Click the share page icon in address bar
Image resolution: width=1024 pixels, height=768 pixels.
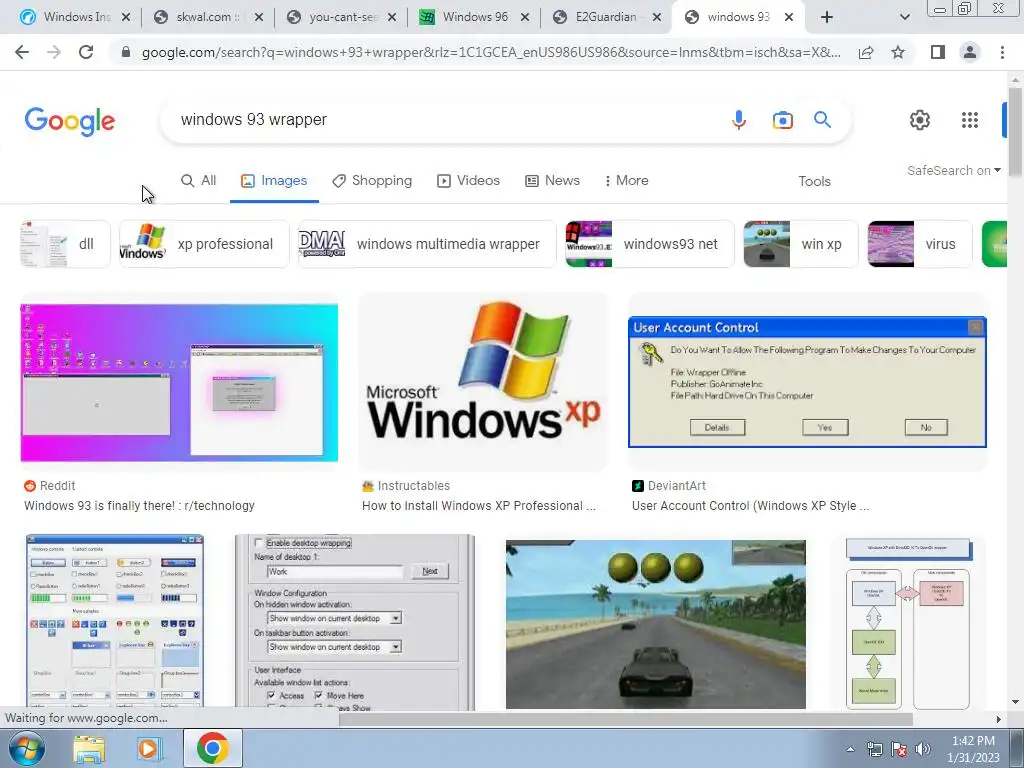pos(866,53)
